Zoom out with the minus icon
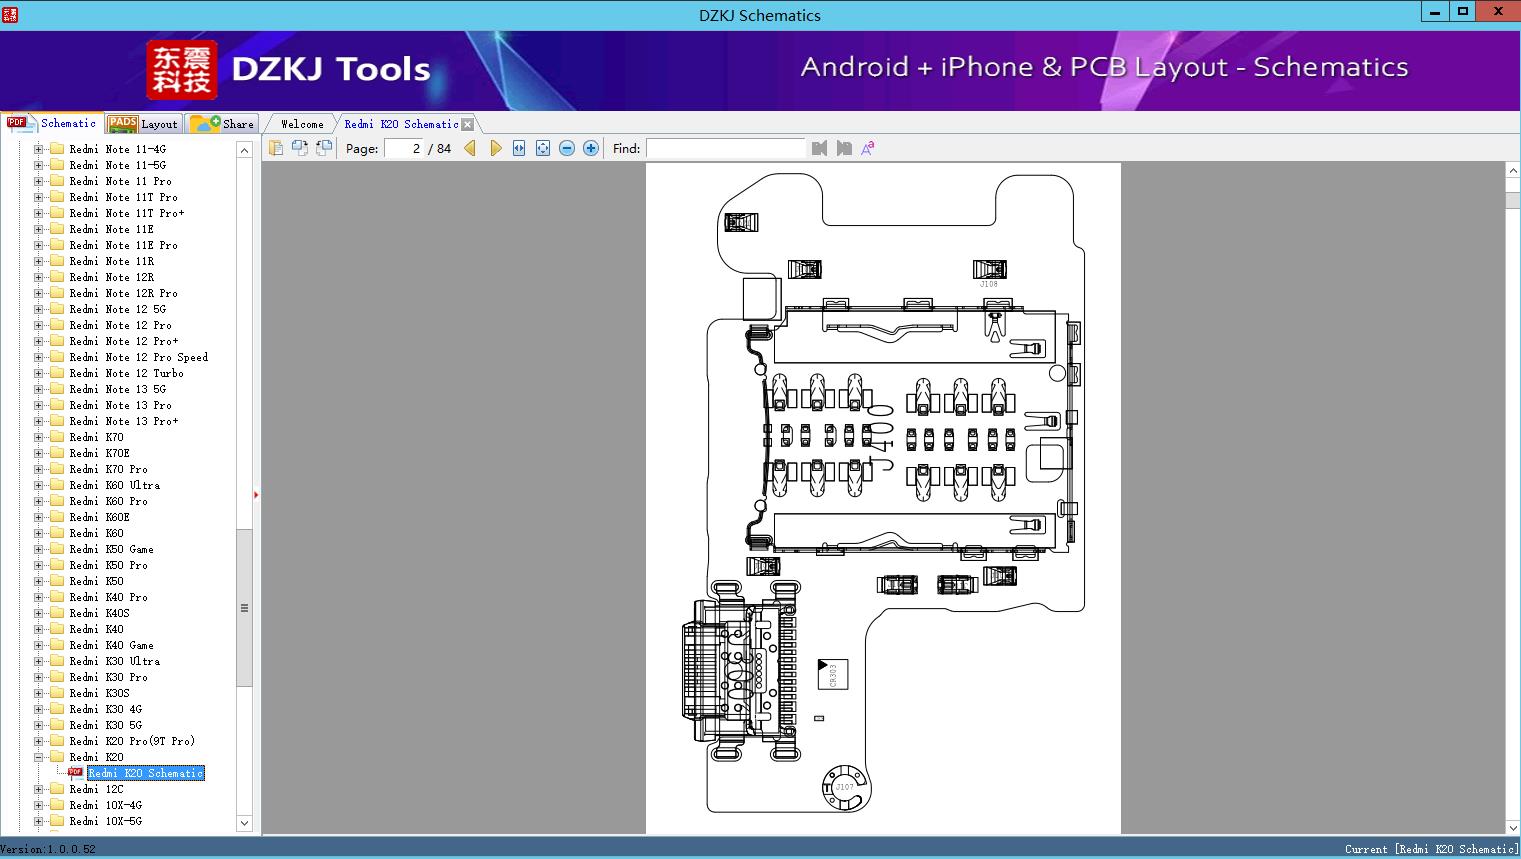Screen dimensions: 1521x859 (567, 148)
